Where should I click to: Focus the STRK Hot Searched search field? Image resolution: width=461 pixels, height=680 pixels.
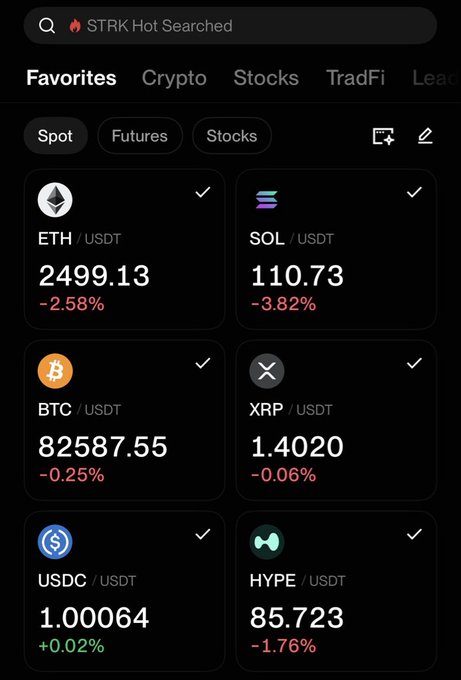(230, 26)
